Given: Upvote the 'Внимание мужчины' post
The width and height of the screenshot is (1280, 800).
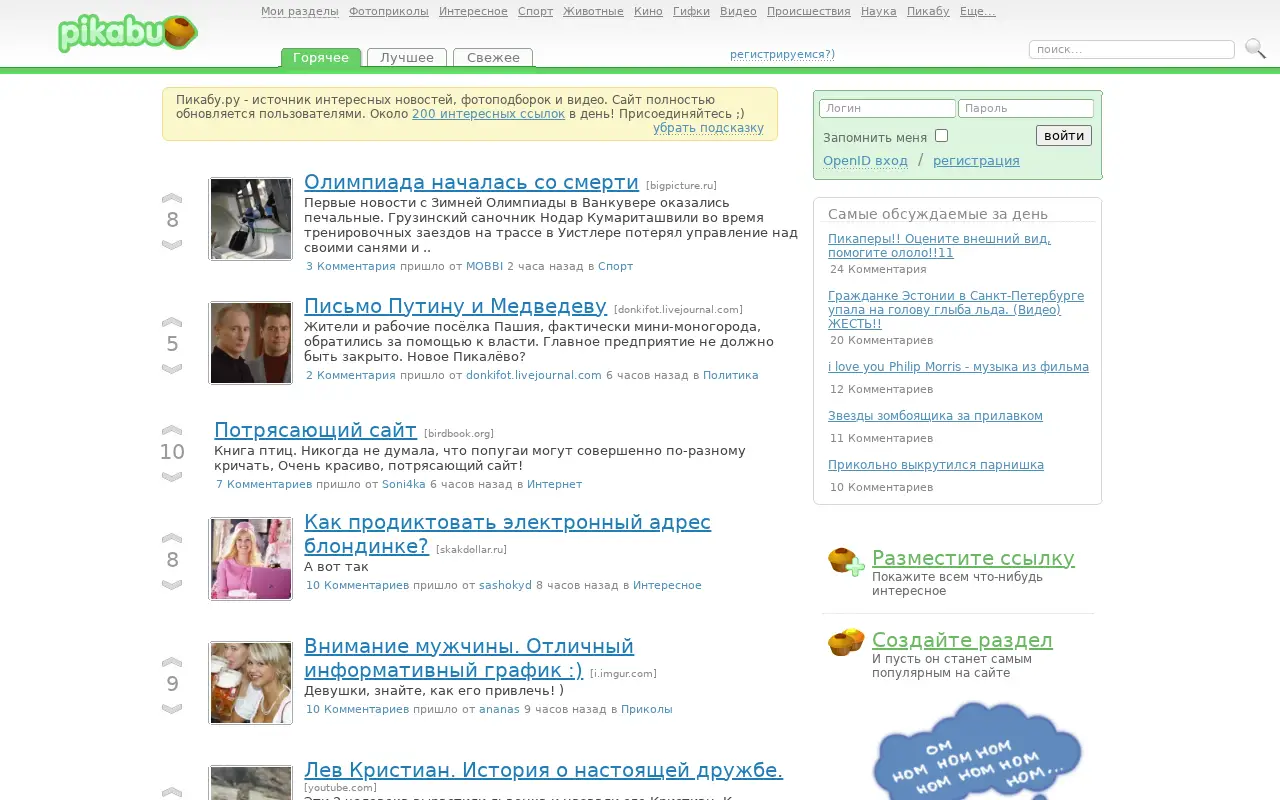Looking at the screenshot, I should tap(172, 662).
